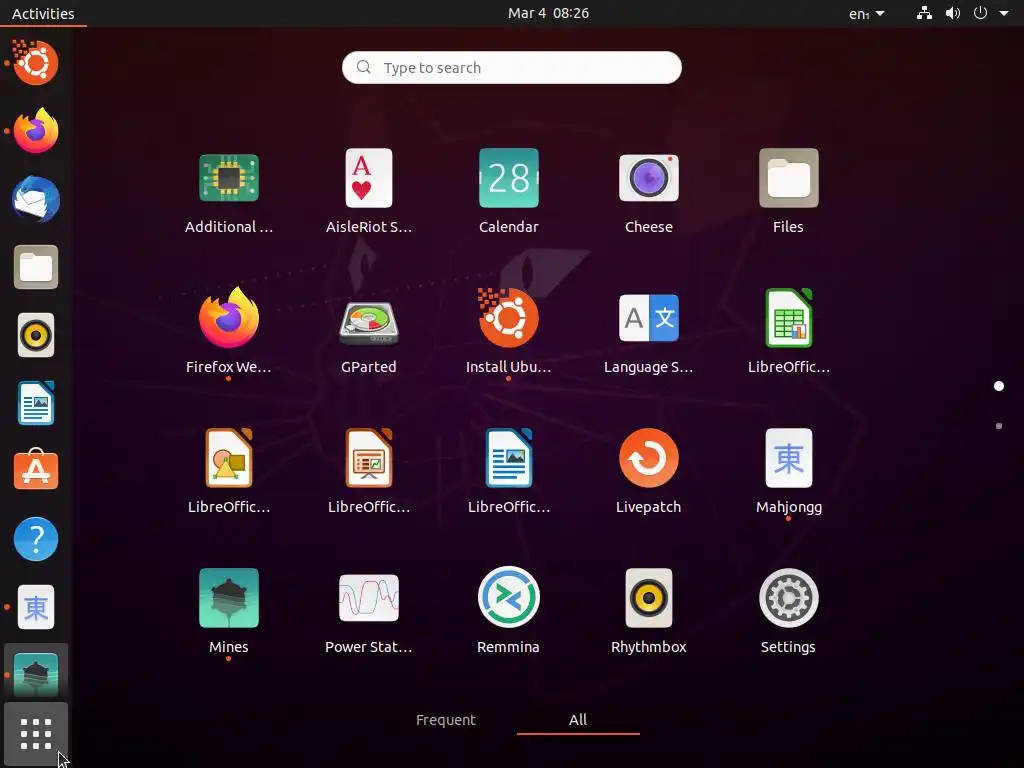Launch LibreOffice Impress
1024x768 pixels.
(369, 458)
